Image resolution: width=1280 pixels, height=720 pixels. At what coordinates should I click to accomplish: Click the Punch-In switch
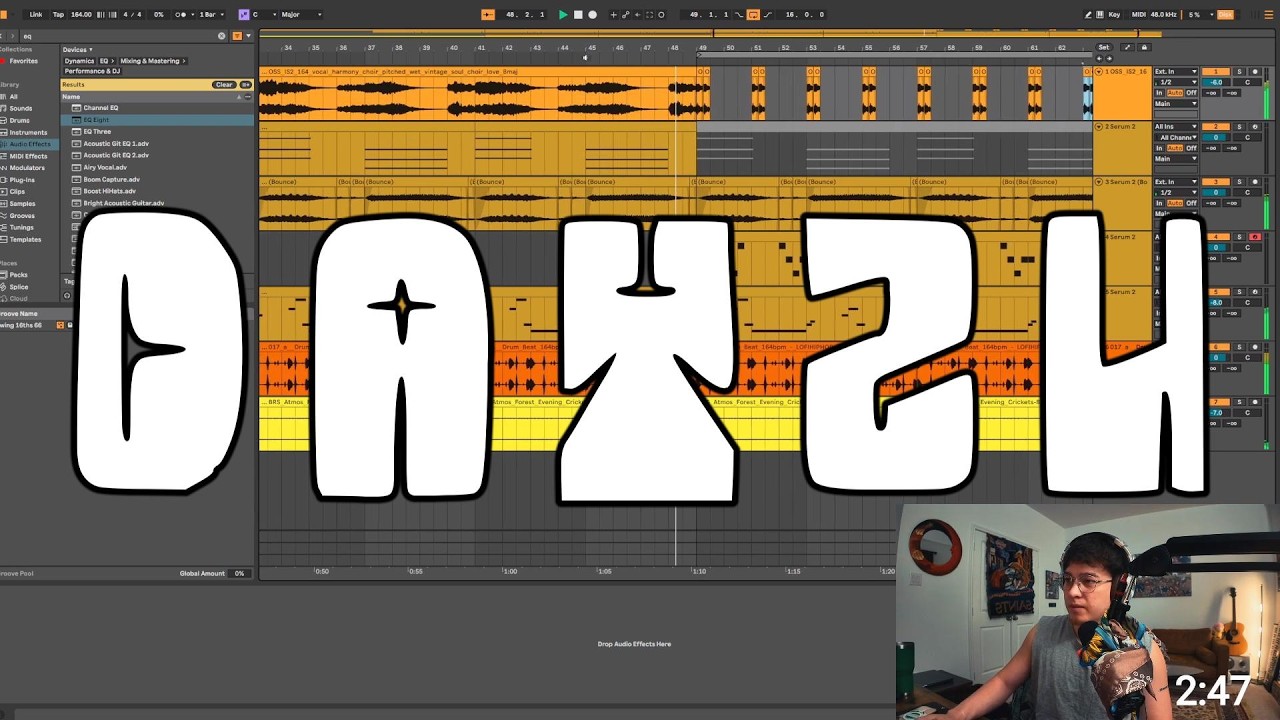coord(740,15)
